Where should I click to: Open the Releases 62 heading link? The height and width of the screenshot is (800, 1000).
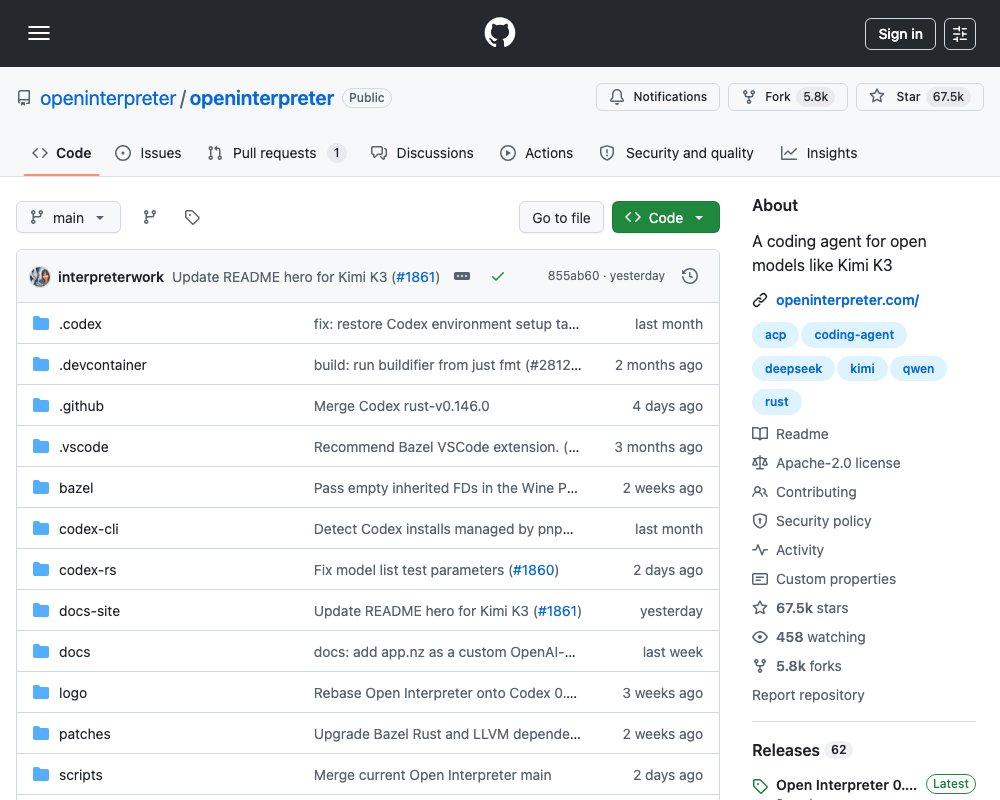pyautogui.click(x=802, y=750)
